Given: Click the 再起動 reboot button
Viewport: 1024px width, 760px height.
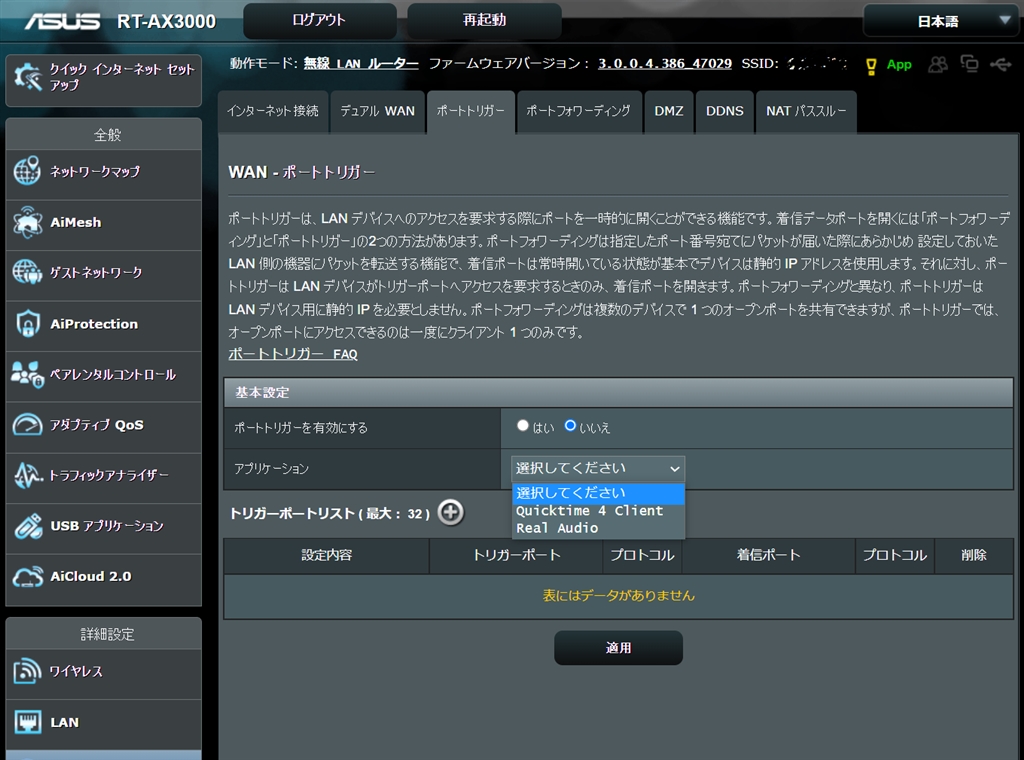Looking at the screenshot, I should tap(484, 20).
